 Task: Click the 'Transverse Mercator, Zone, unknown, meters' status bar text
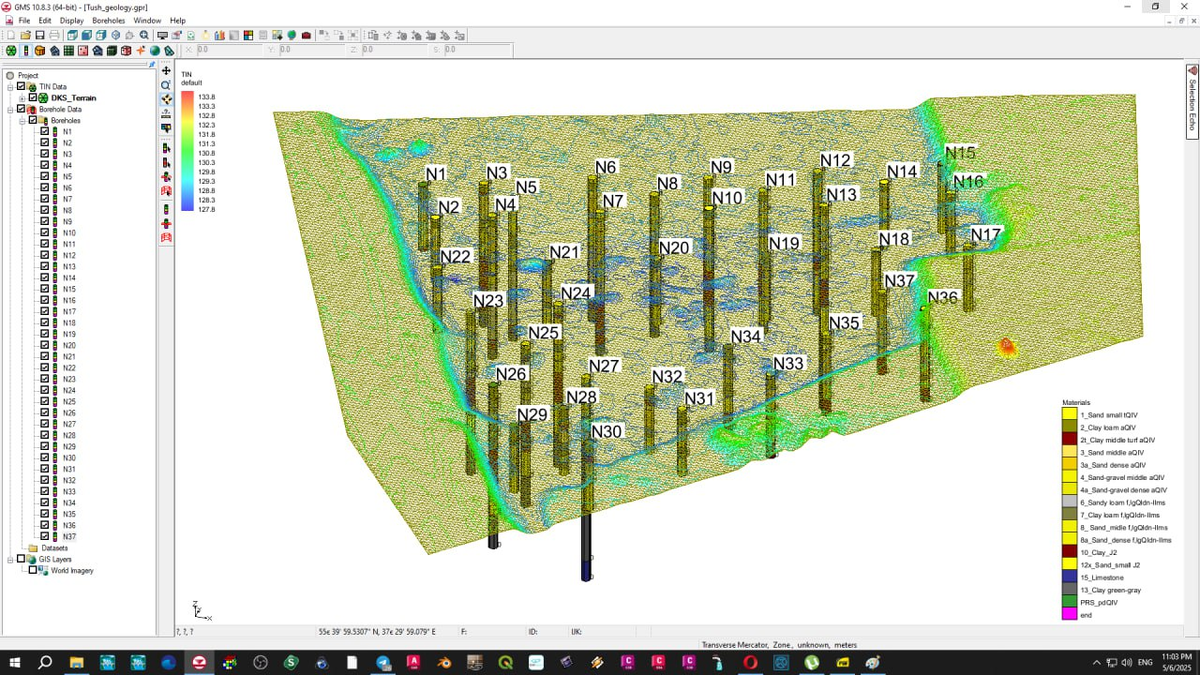click(779, 645)
